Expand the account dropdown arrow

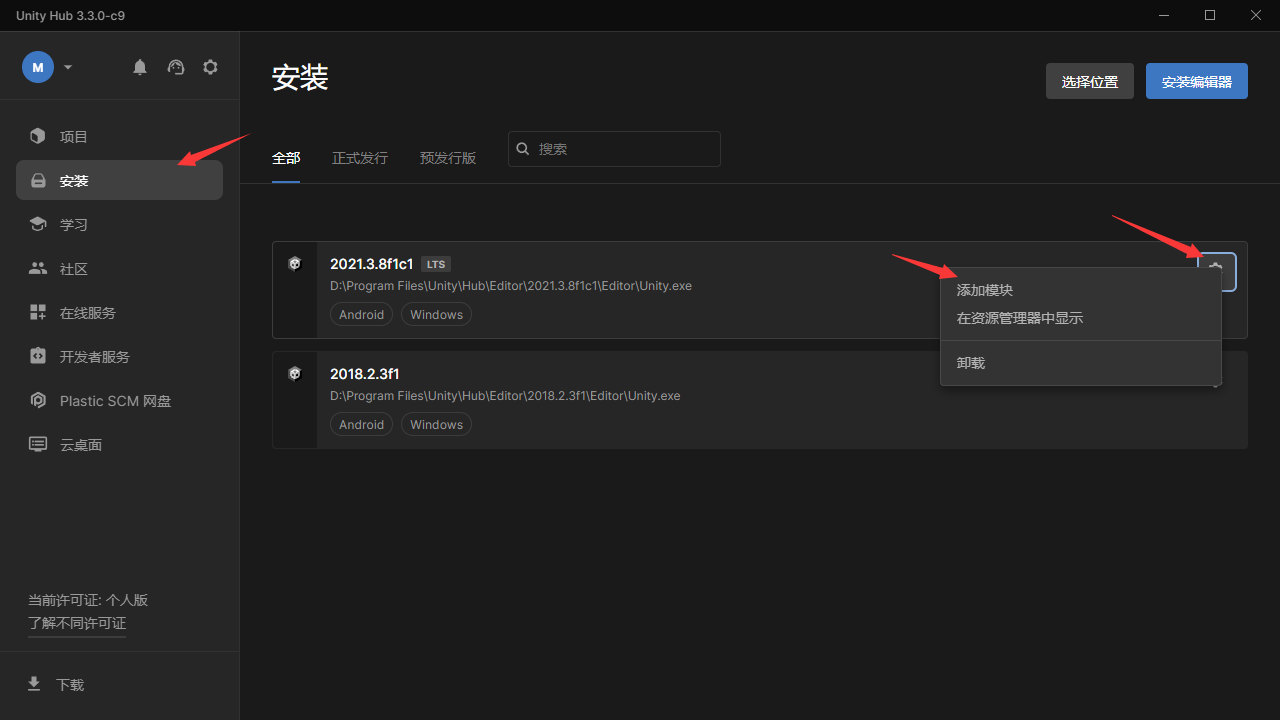[x=68, y=67]
